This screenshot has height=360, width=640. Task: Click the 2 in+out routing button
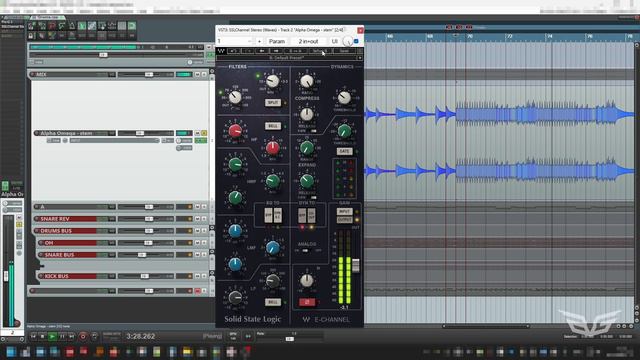pyautogui.click(x=308, y=41)
